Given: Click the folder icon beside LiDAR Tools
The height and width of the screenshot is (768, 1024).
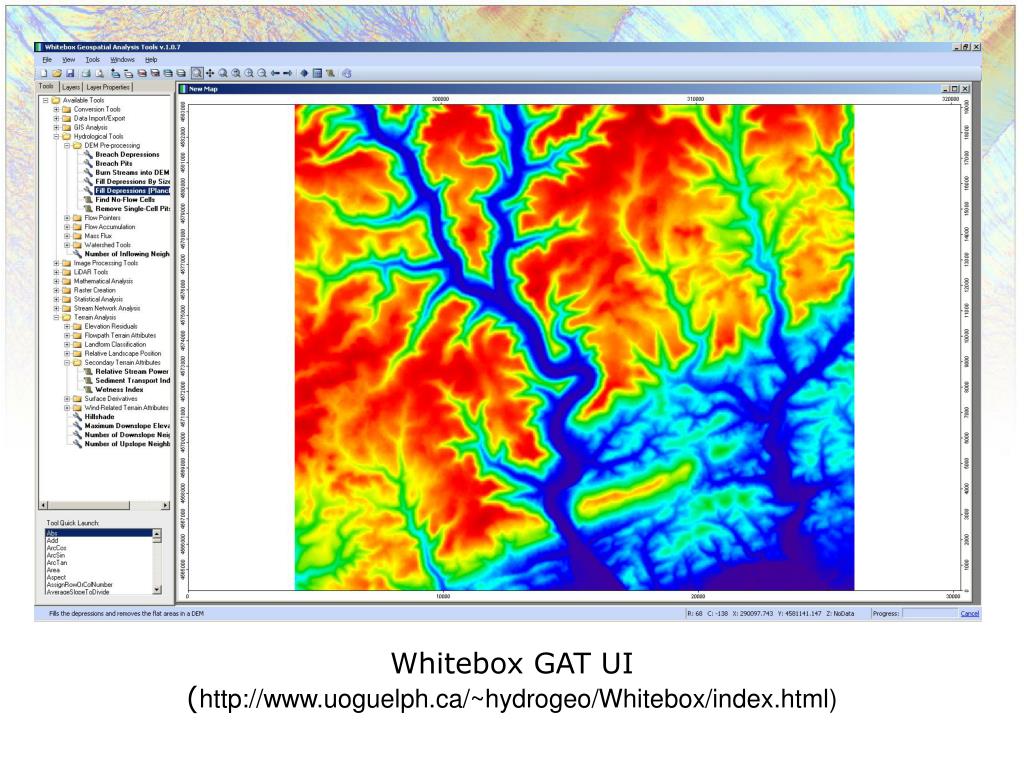Looking at the screenshot, I should (66, 272).
